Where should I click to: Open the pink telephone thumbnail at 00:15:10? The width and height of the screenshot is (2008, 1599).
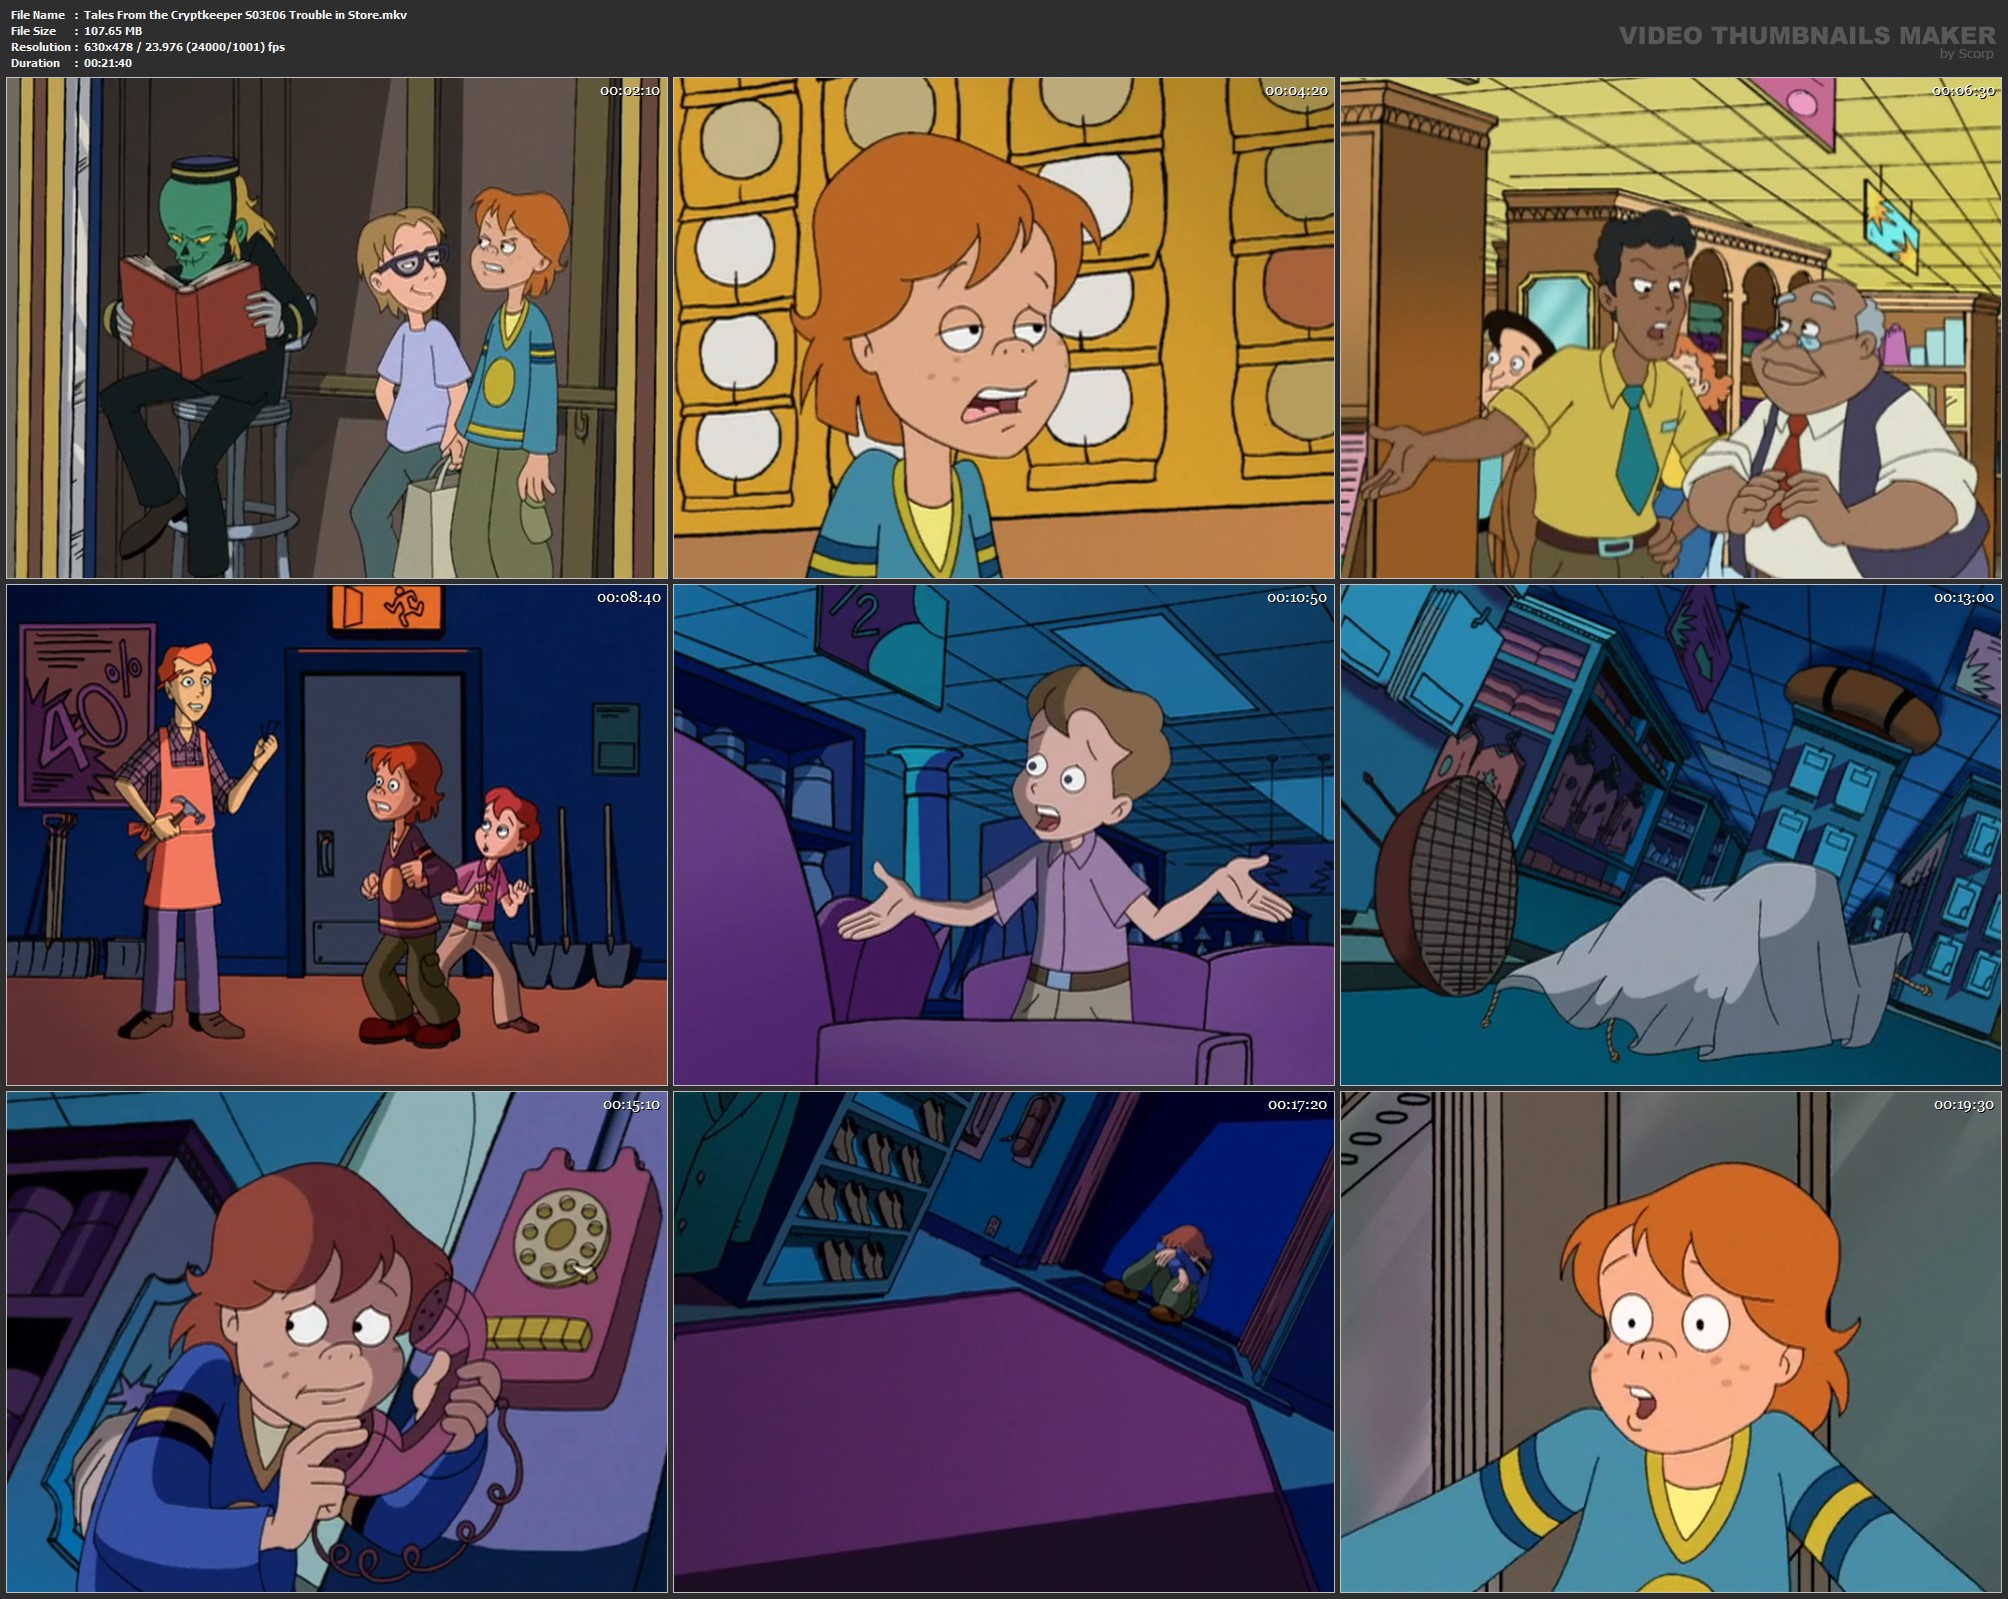[336, 1341]
